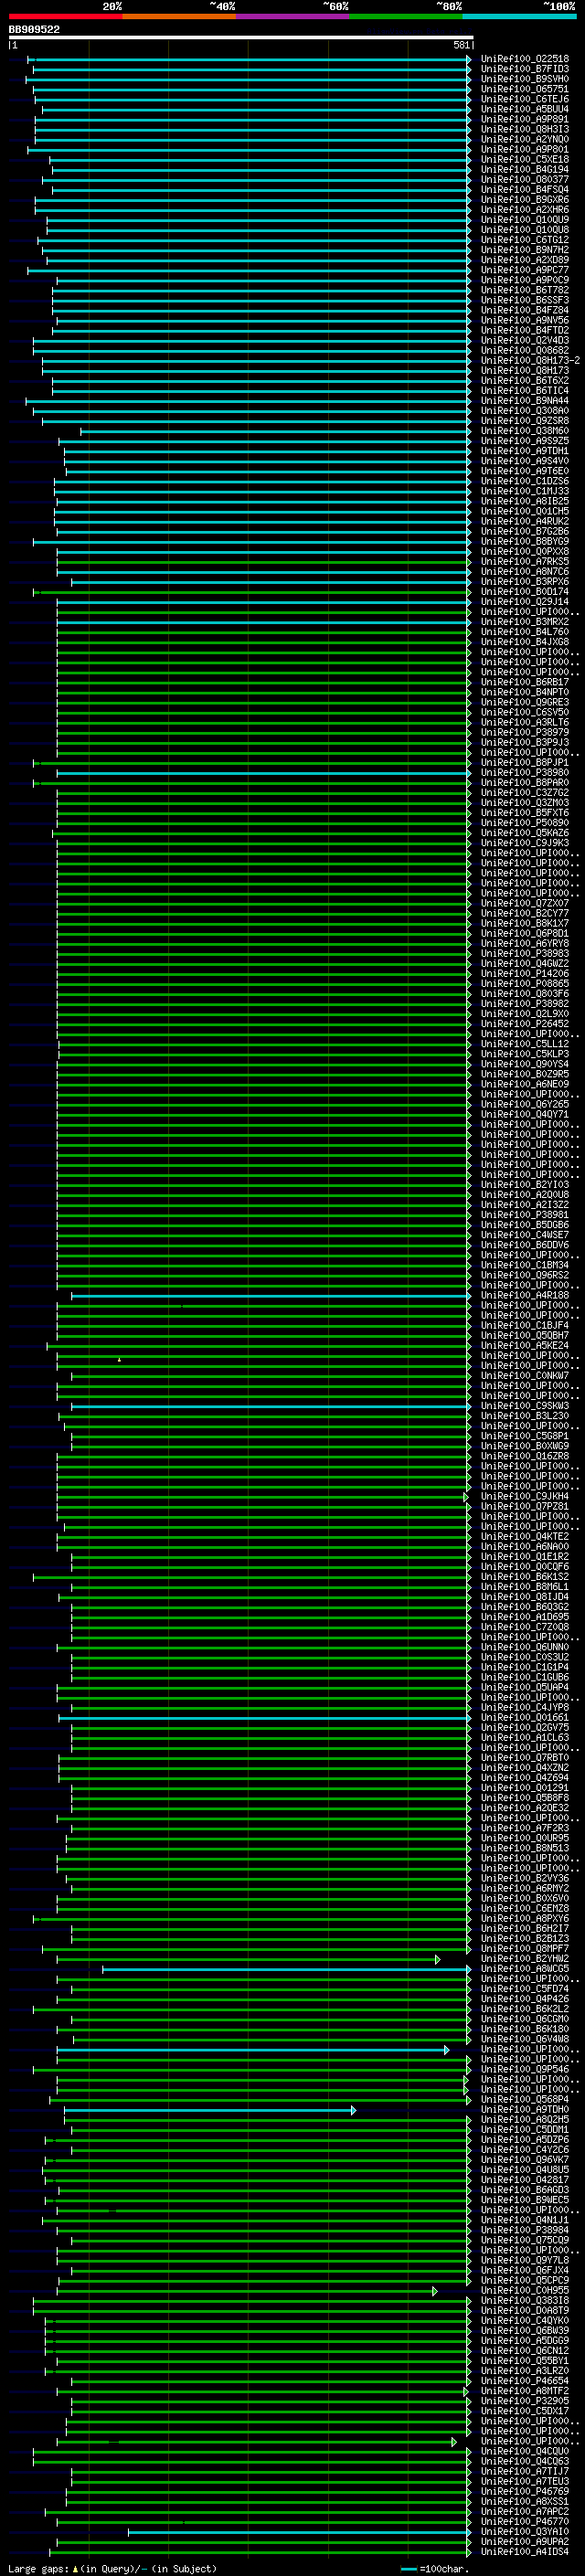
Task: Select hit label UniRef100_C6TEJ6
Action: tap(524, 99)
